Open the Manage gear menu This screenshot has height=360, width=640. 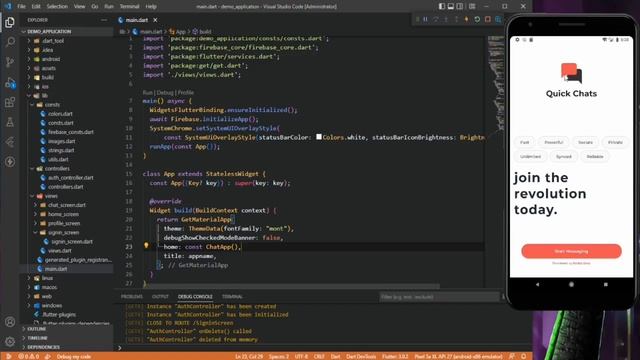(x=10, y=341)
